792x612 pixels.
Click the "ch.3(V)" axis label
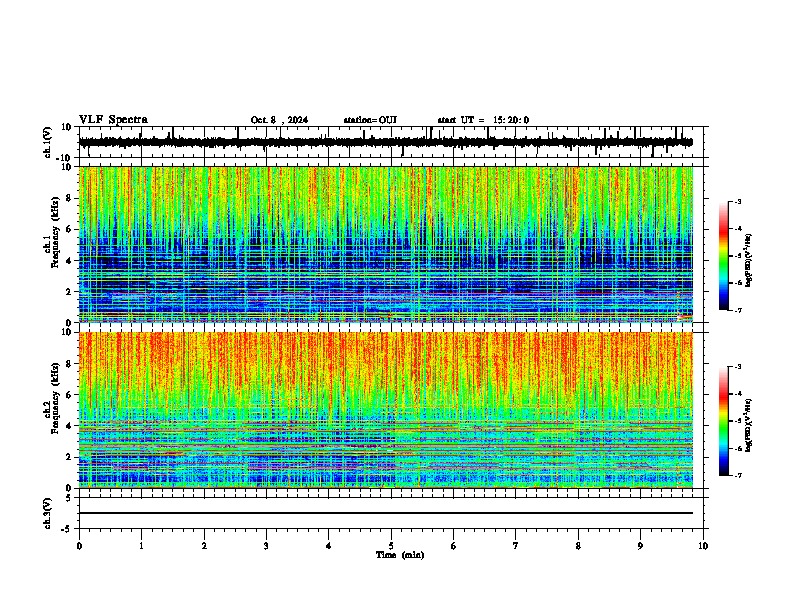[47, 513]
